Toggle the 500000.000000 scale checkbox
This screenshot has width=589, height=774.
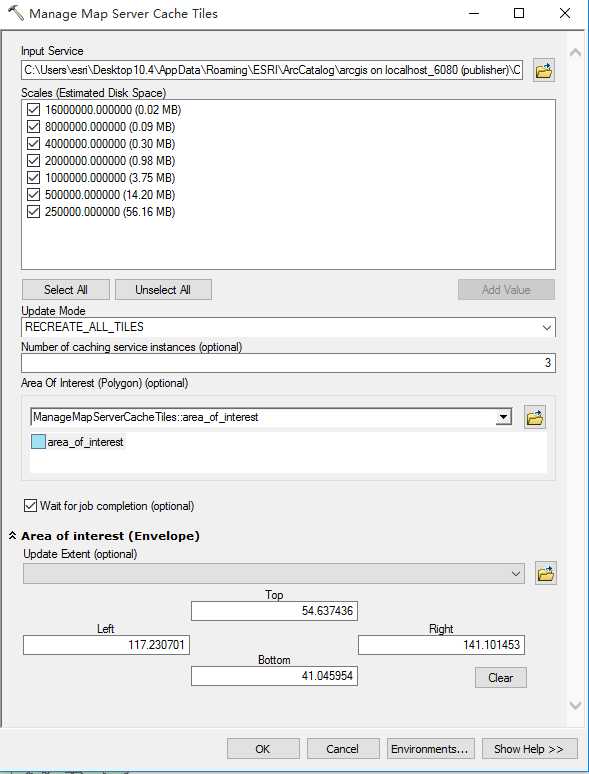pos(34,194)
